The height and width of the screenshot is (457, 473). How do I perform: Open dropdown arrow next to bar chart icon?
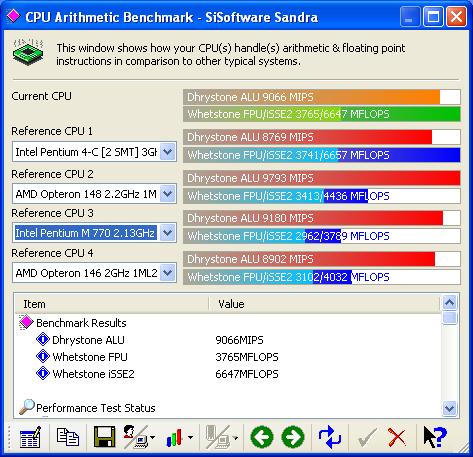[191, 437]
